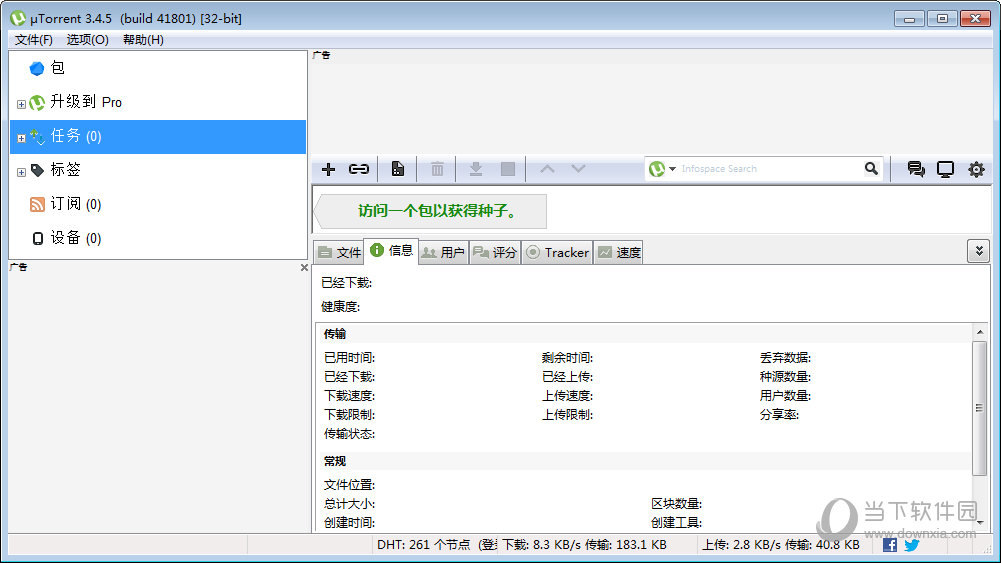The image size is (1001, 563).
Task: Move torrent down in queue
Action: (x=578, y=169)
